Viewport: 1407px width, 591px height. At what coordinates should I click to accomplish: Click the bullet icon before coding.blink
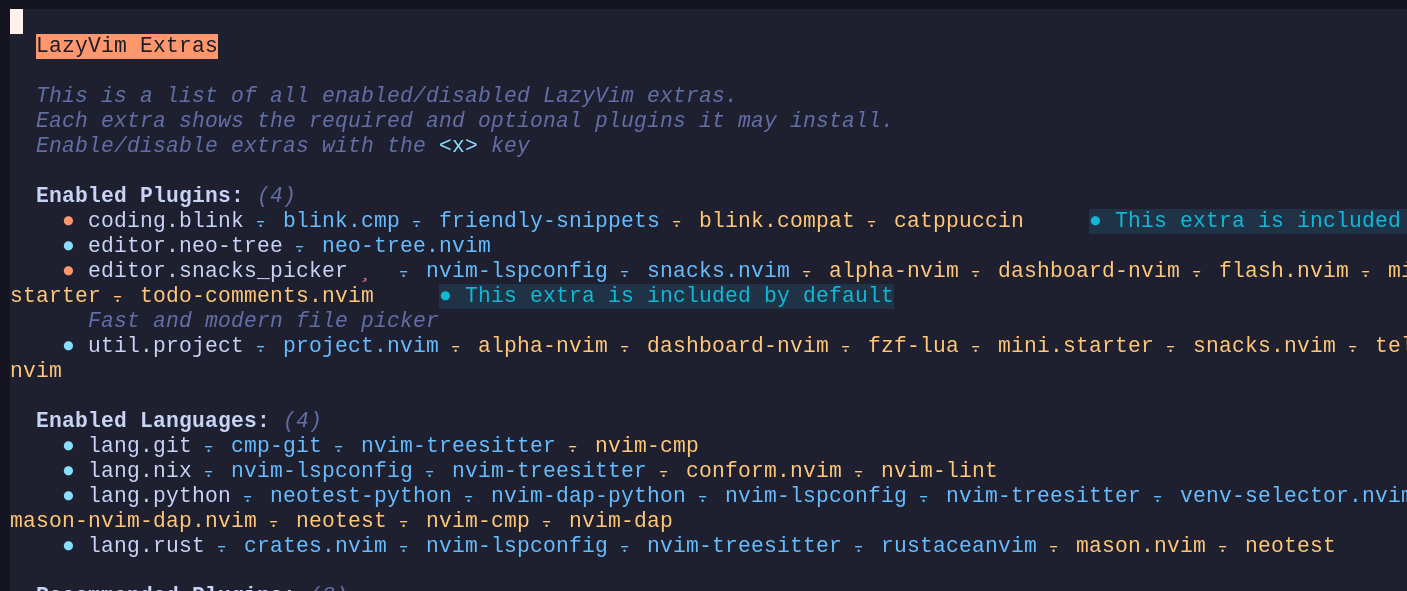(x=68, y=221)
